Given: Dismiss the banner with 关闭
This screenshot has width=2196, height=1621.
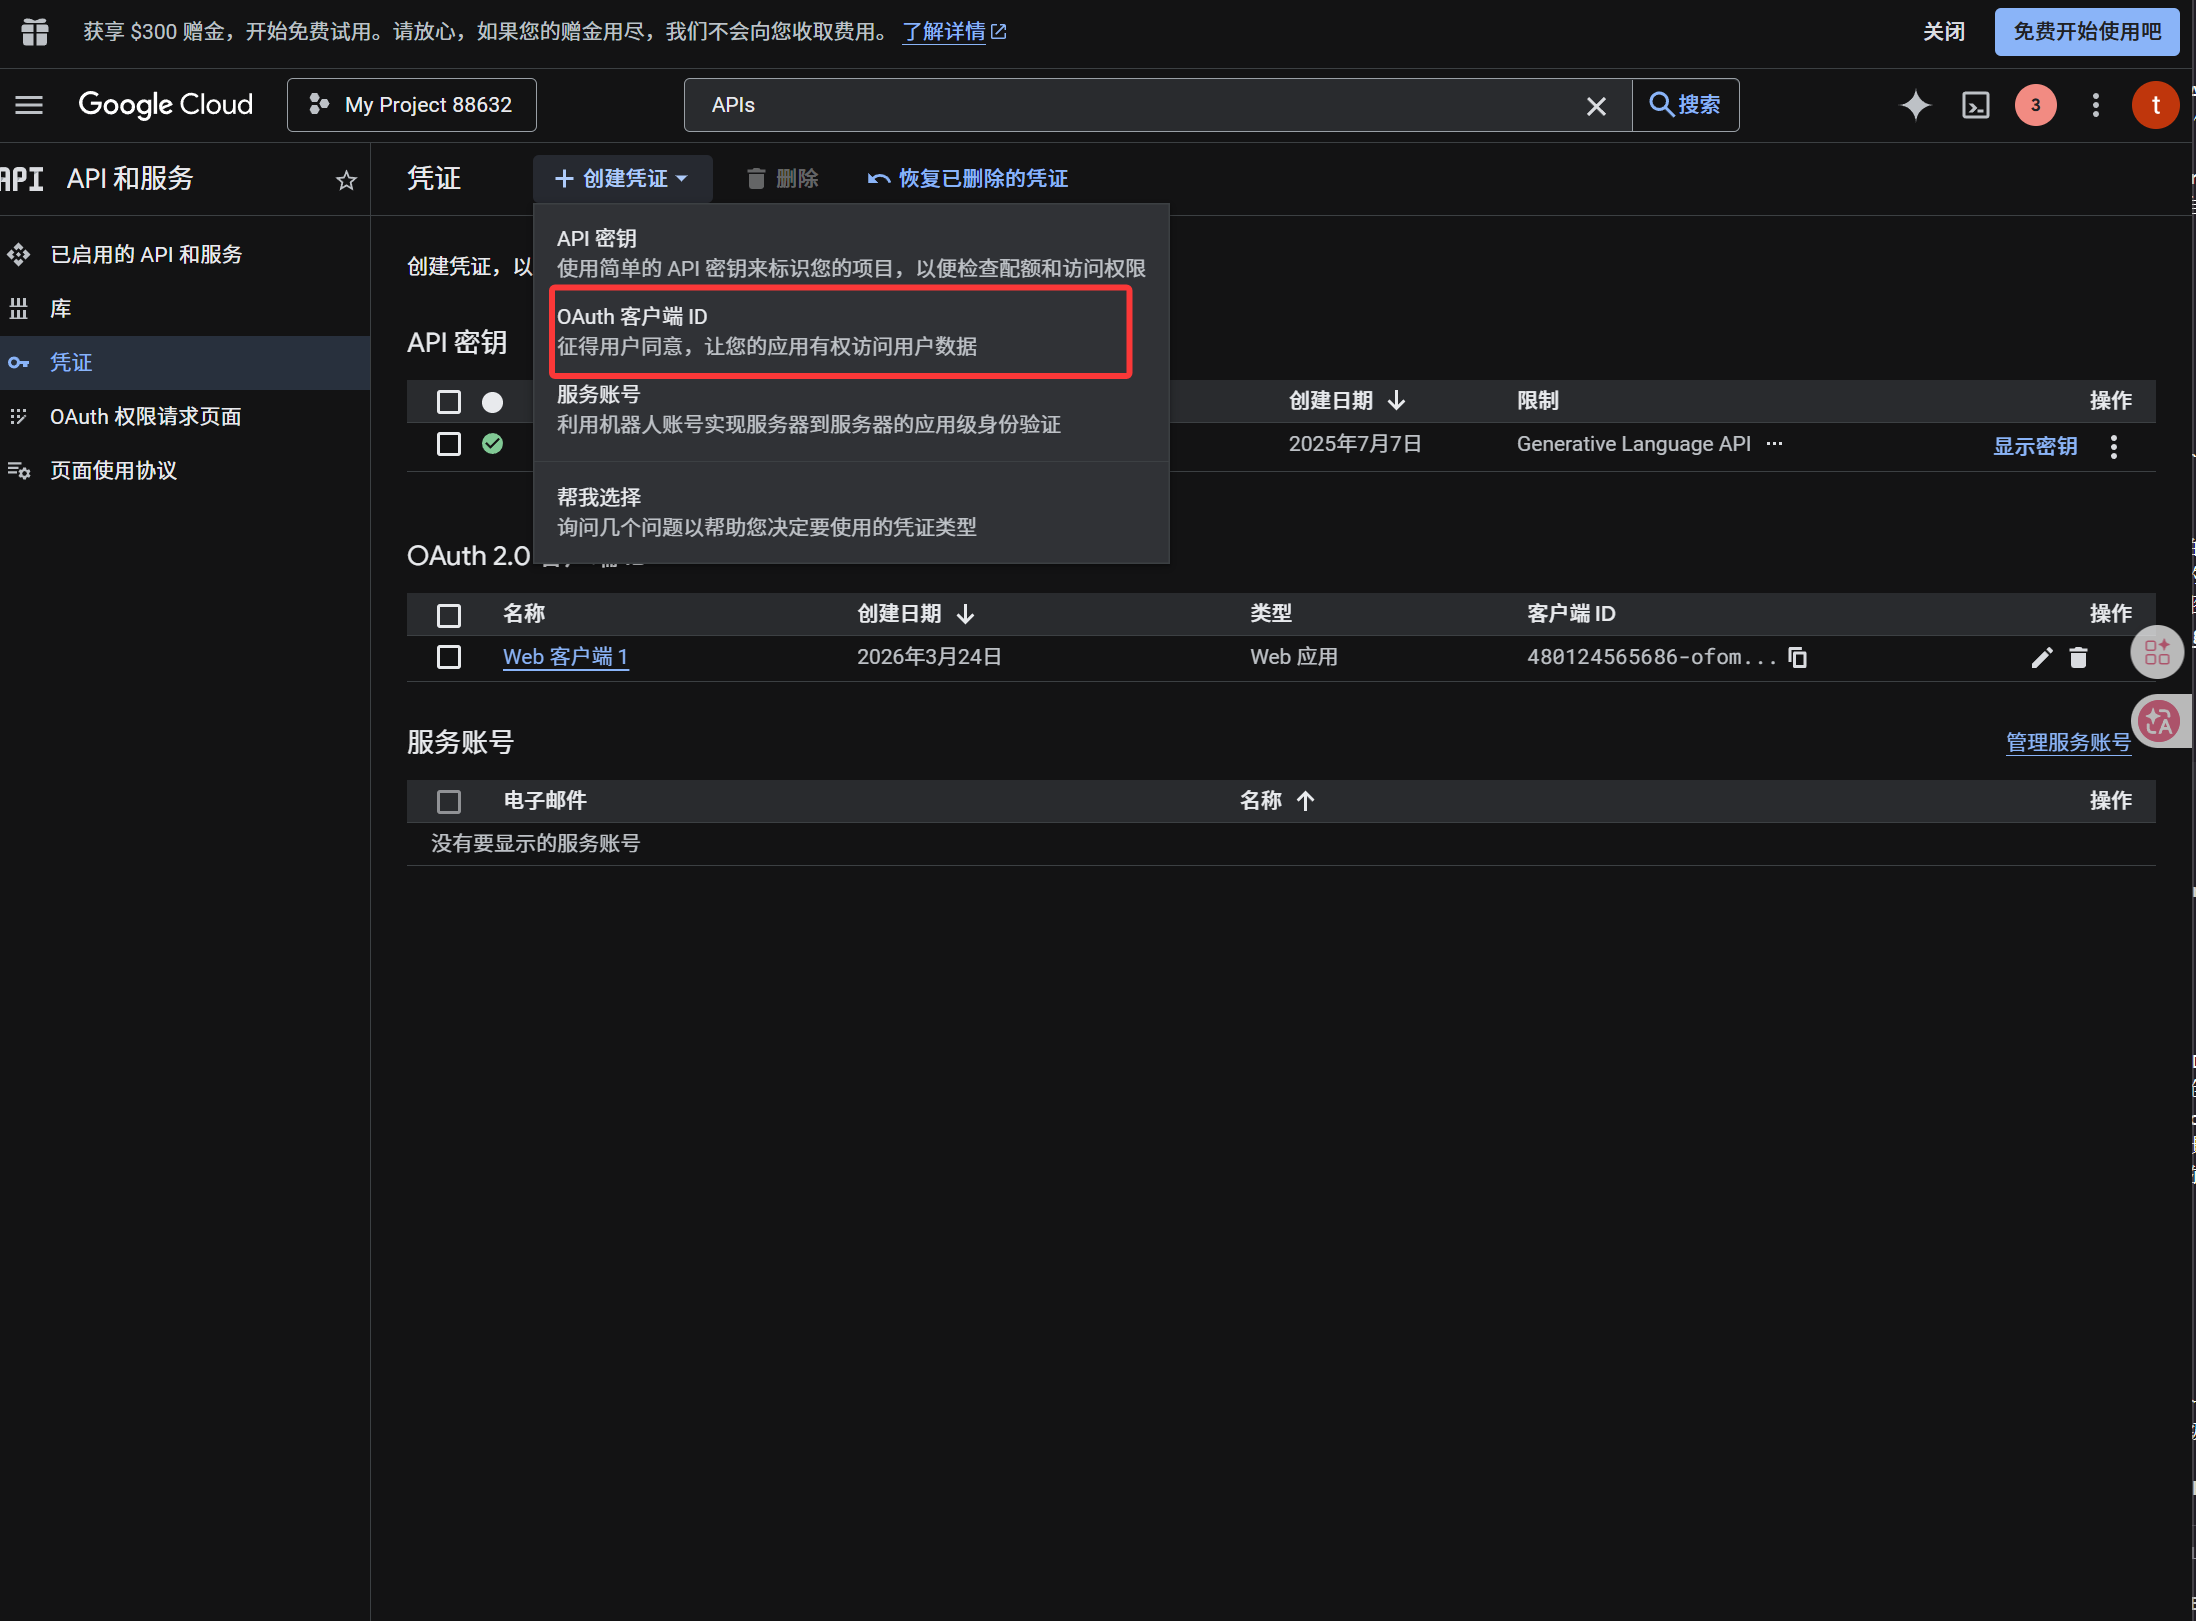Looking at the screenshot, I should click(x=1944, y=32).
